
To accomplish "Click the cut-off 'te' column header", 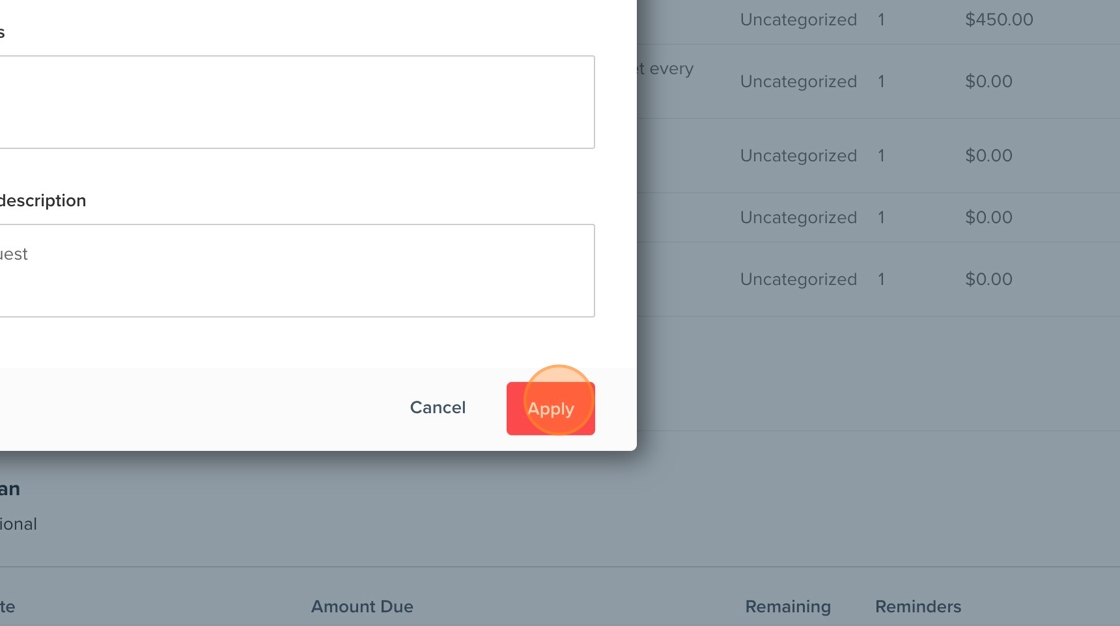I will [x=7, y=606].
